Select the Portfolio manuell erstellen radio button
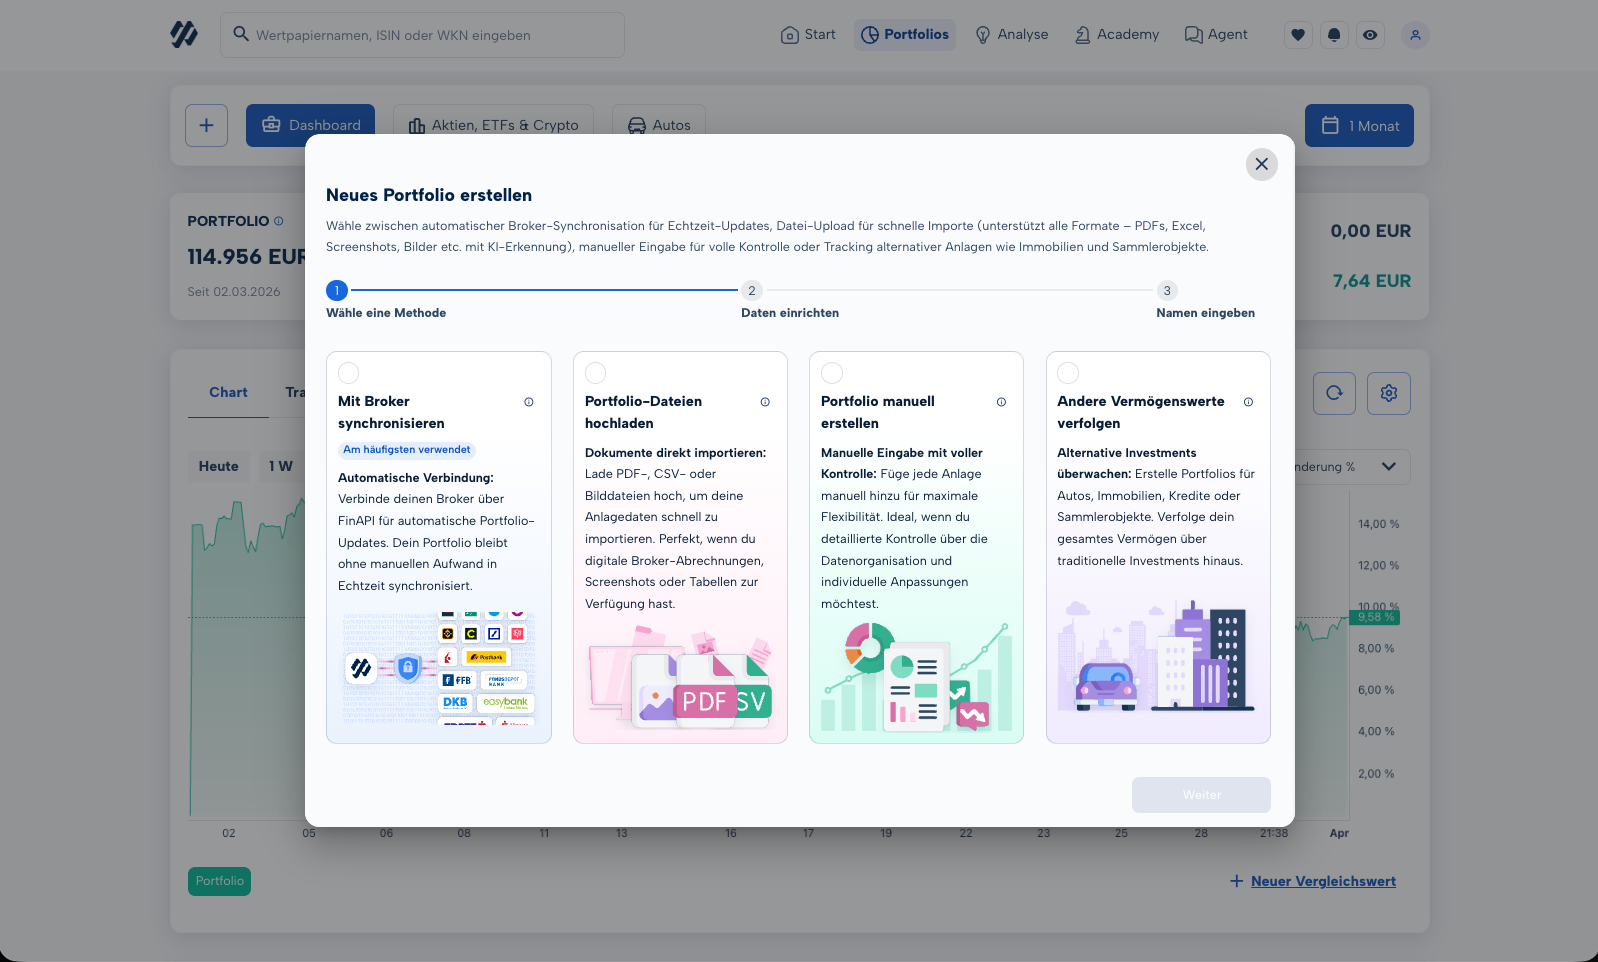Viewport: 1598px width, 962px height. (x=832, y=373)
